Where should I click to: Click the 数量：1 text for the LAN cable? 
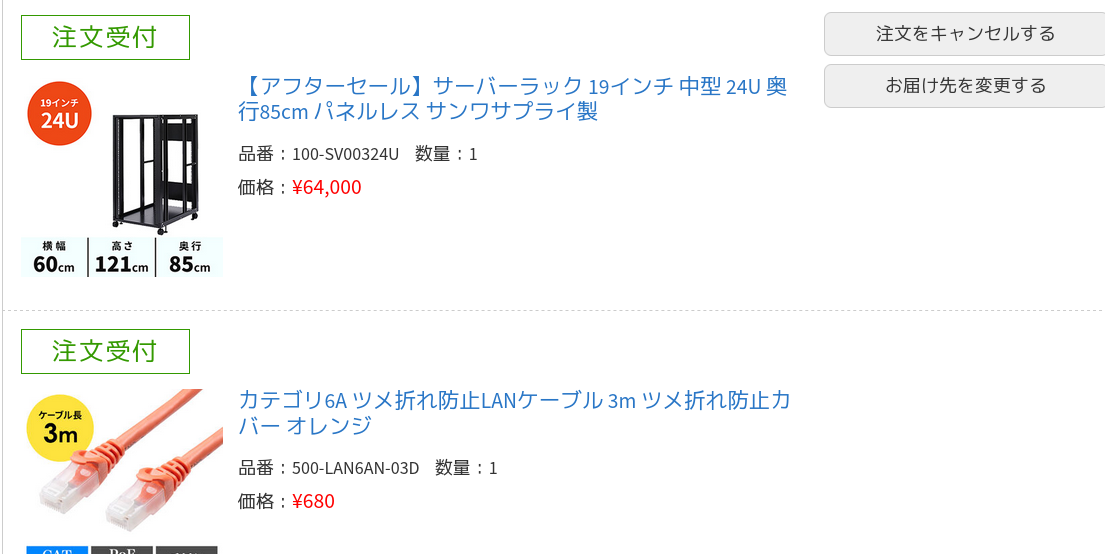tap(466, 468)
